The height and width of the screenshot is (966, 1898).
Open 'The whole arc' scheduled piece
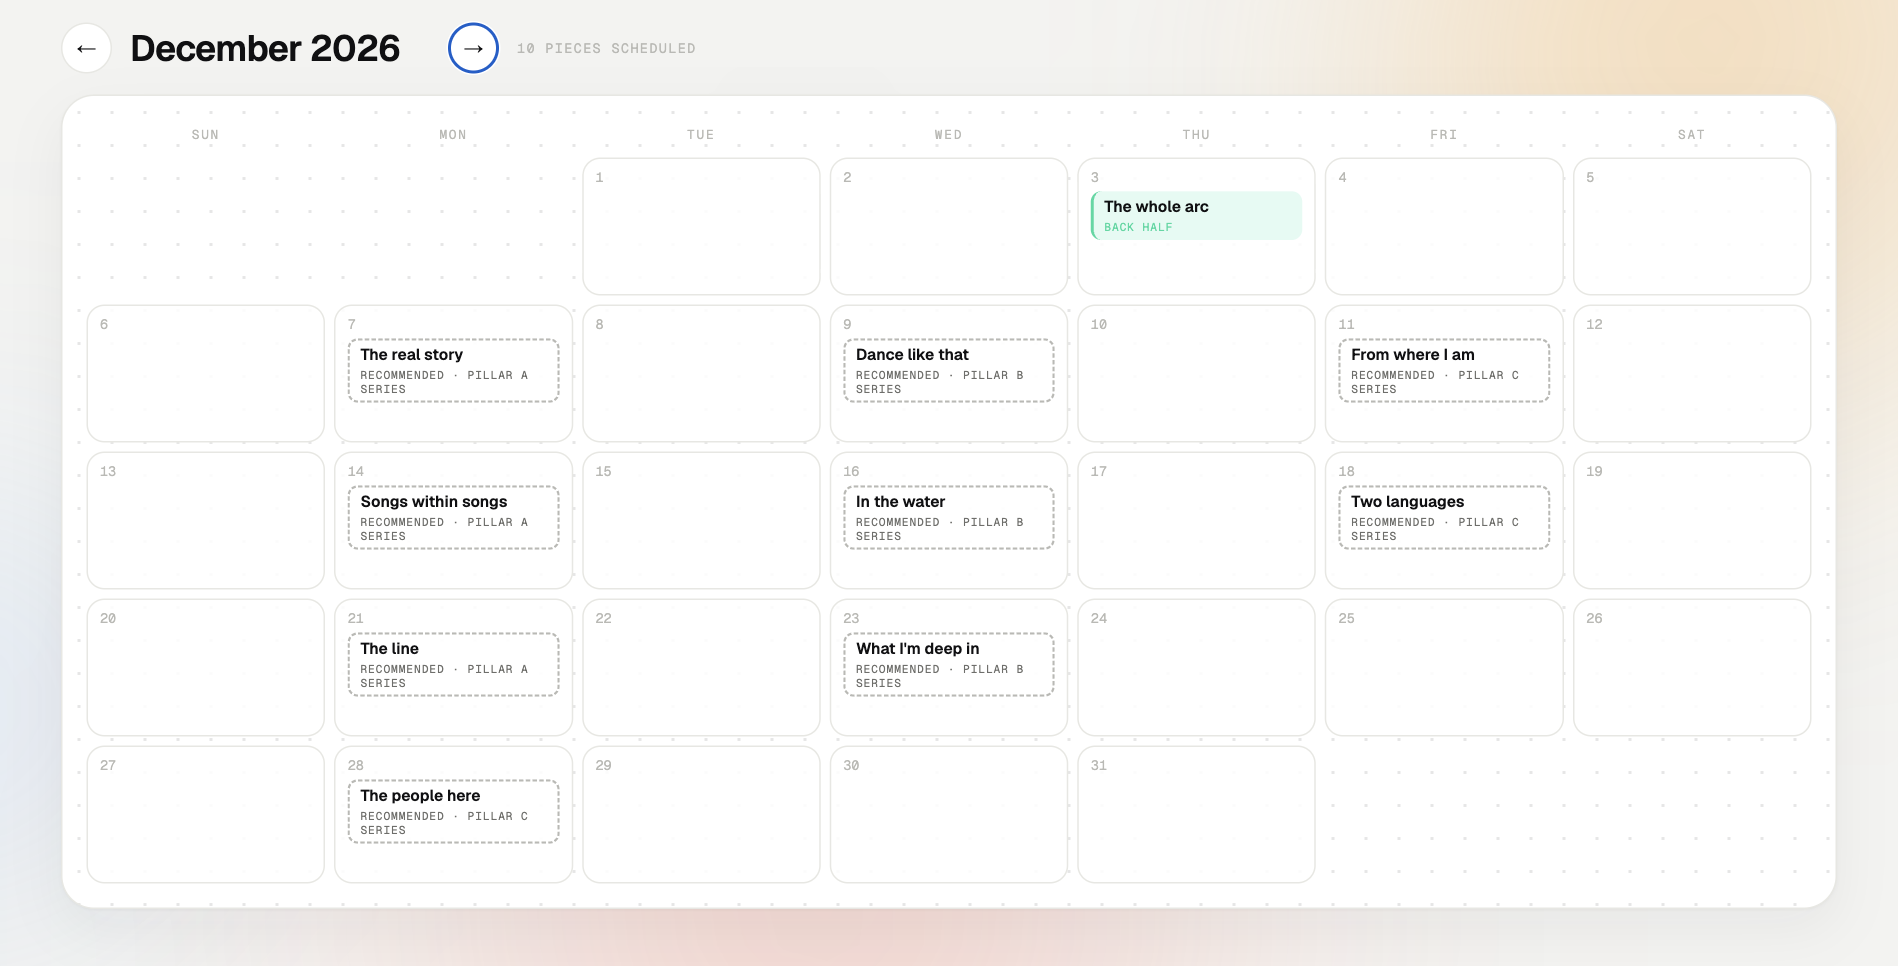(1196, 216)
